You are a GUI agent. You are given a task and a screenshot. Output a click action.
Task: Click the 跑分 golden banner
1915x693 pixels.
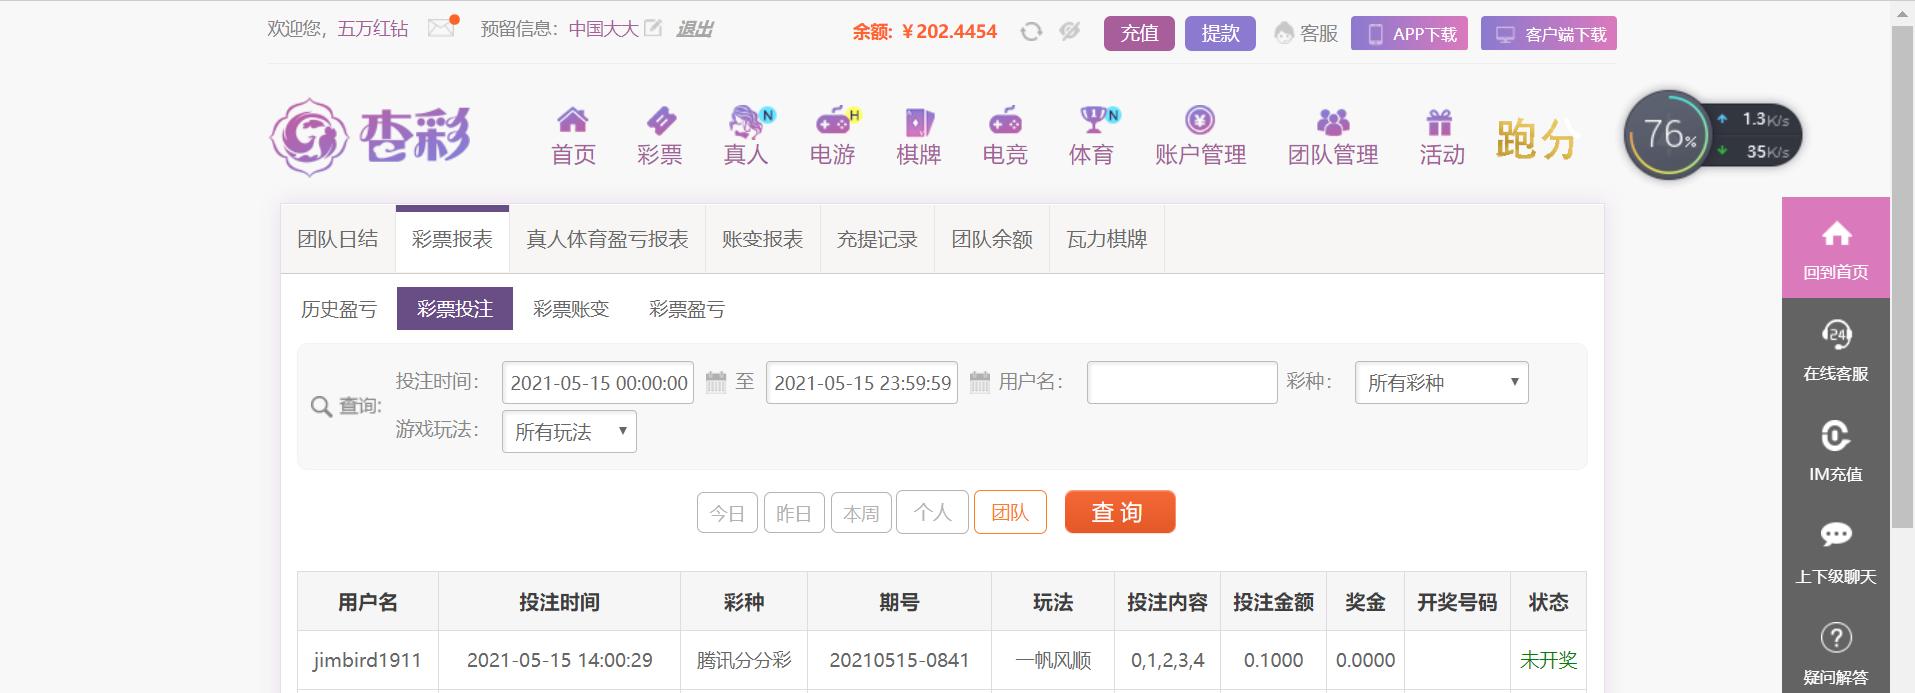1536,139
